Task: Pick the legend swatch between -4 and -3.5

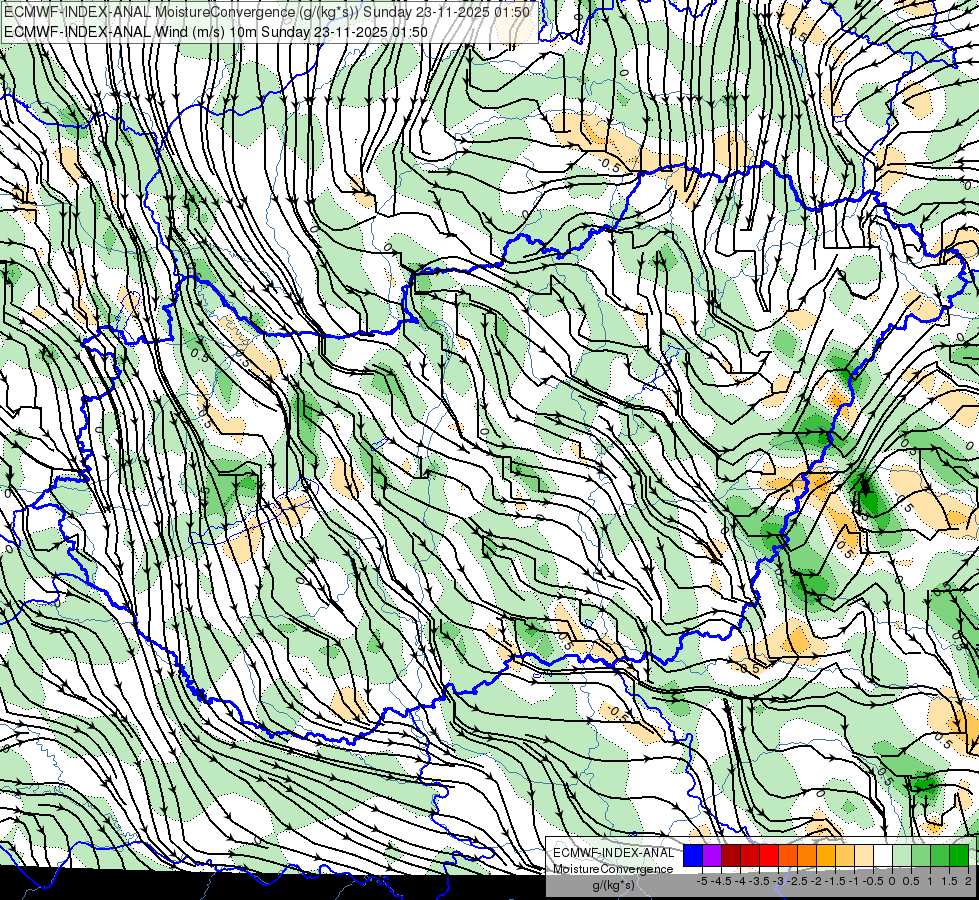Action: coord(750,855)
